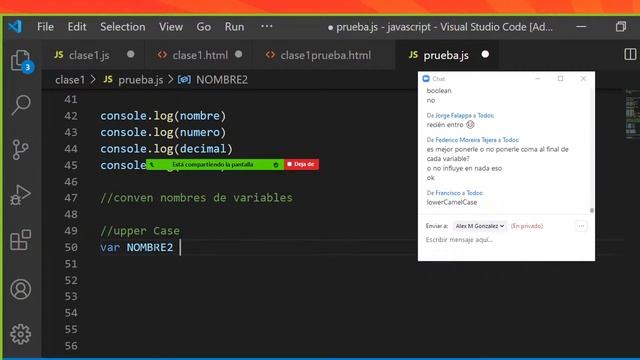Open the Explorer view in activity bar

tap(21, 61)
